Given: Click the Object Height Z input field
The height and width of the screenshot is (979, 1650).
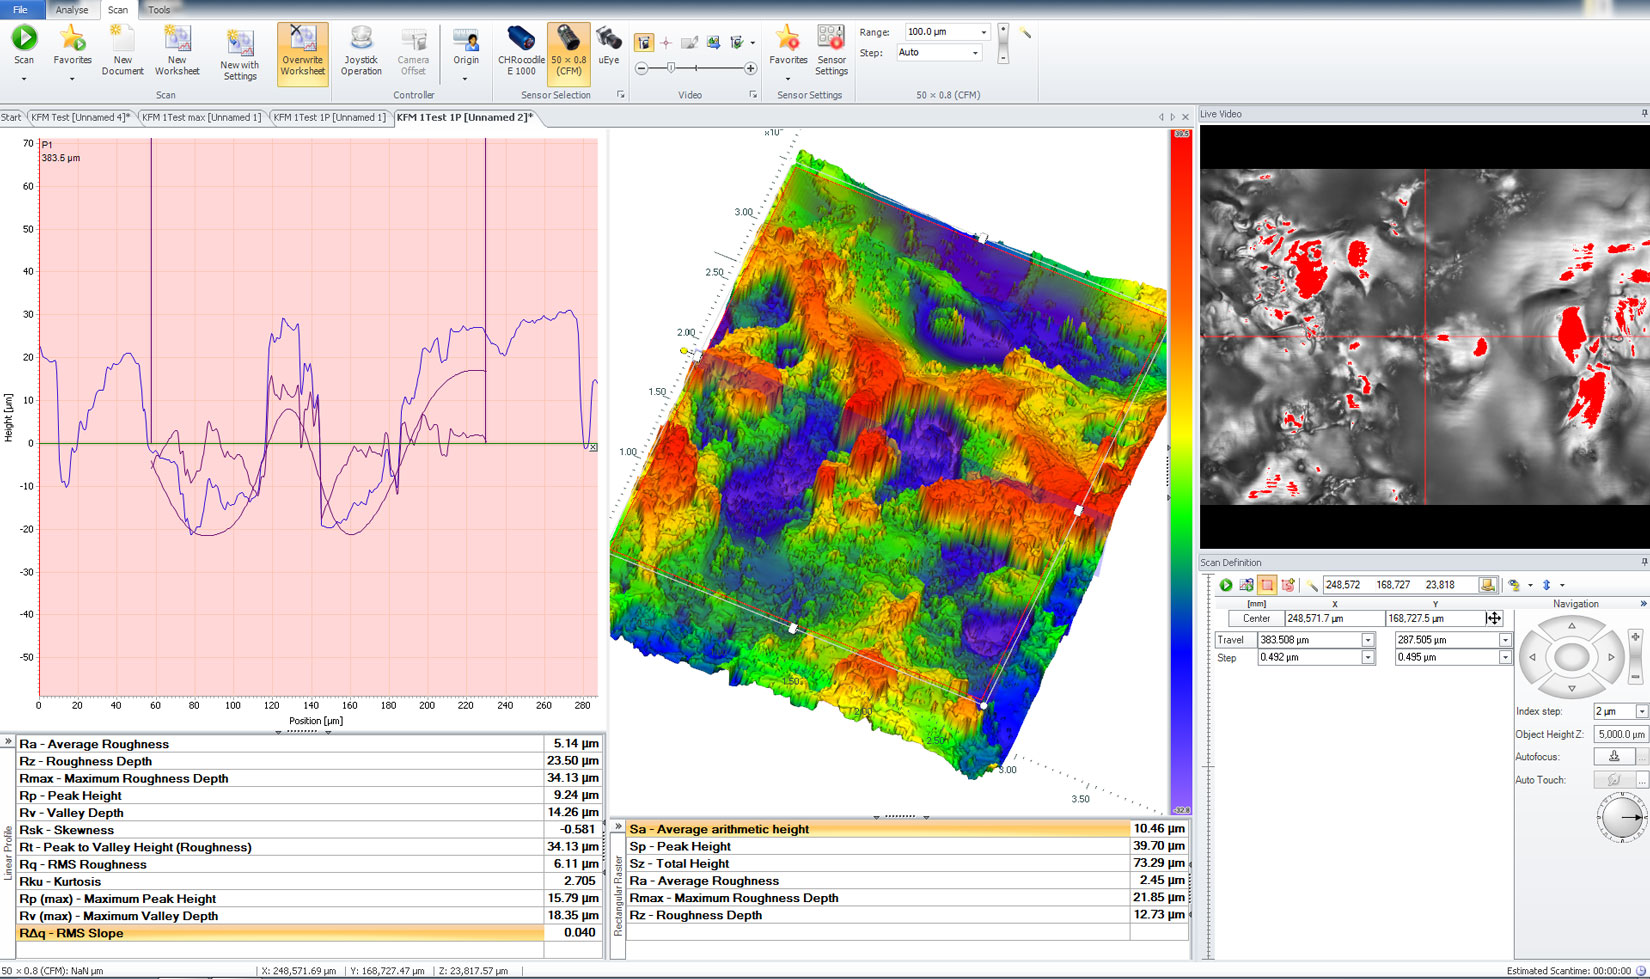Looking at the screenshot, I should point(1620,734).
